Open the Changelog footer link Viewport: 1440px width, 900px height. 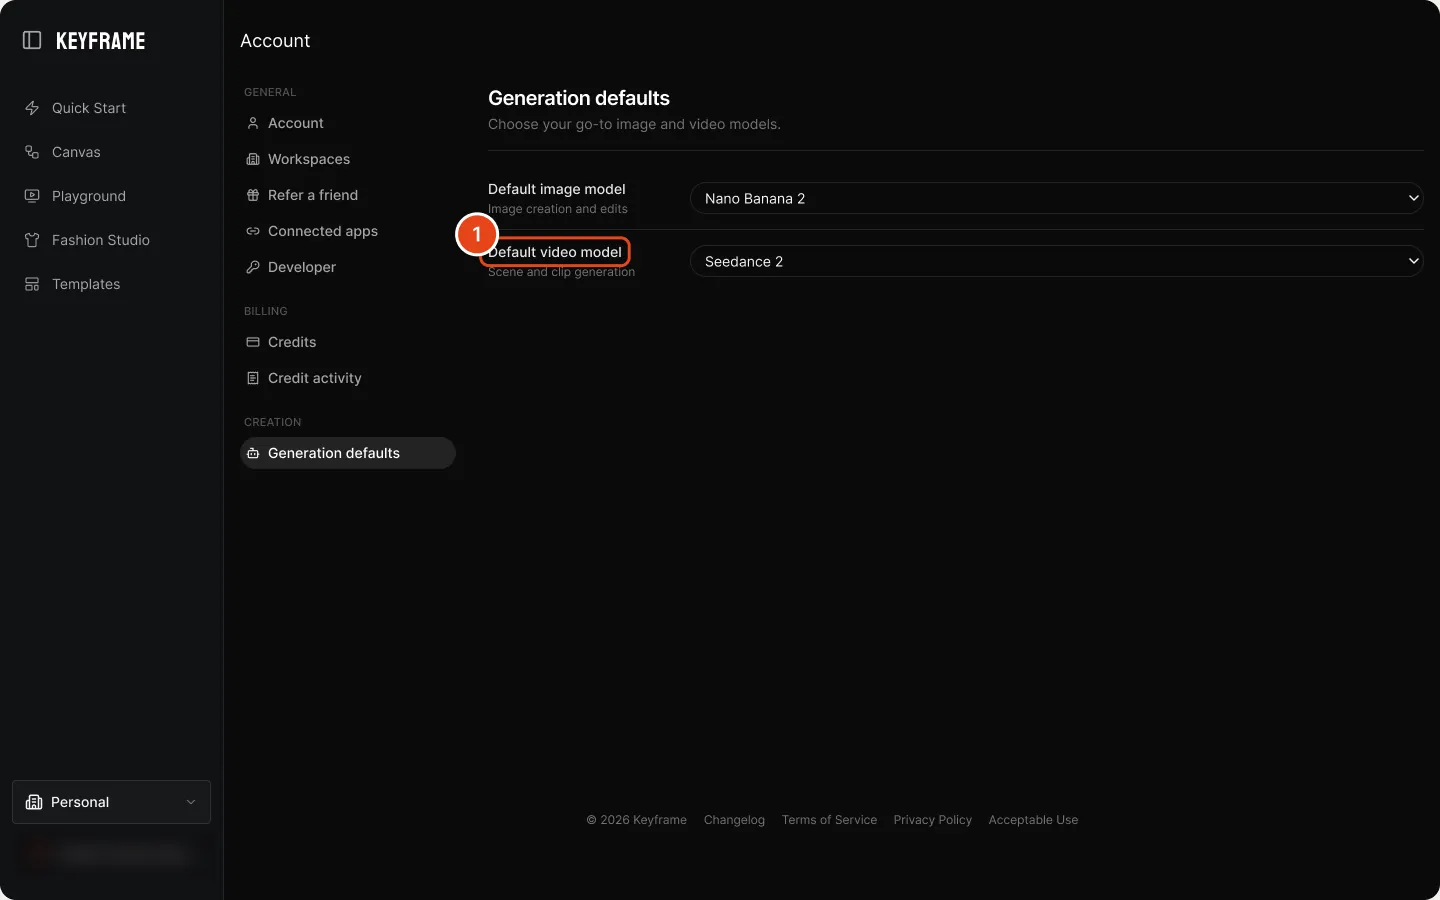(734, 820)
